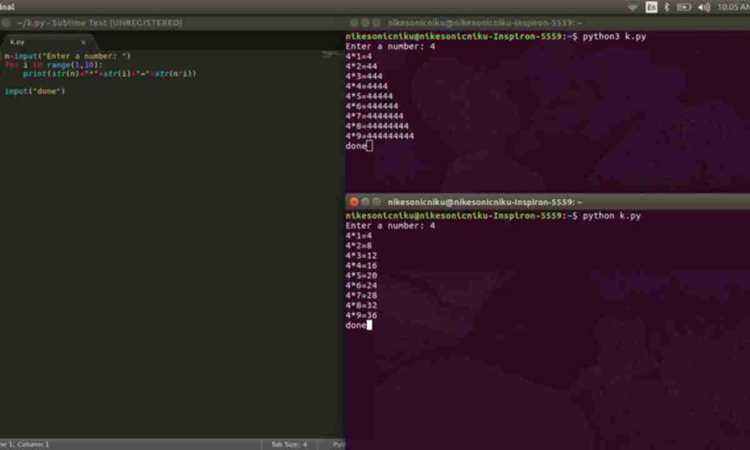This screenshot has width=750, height=450.
Task: Minimize the bottom terminal window
Action: (365, 202)
